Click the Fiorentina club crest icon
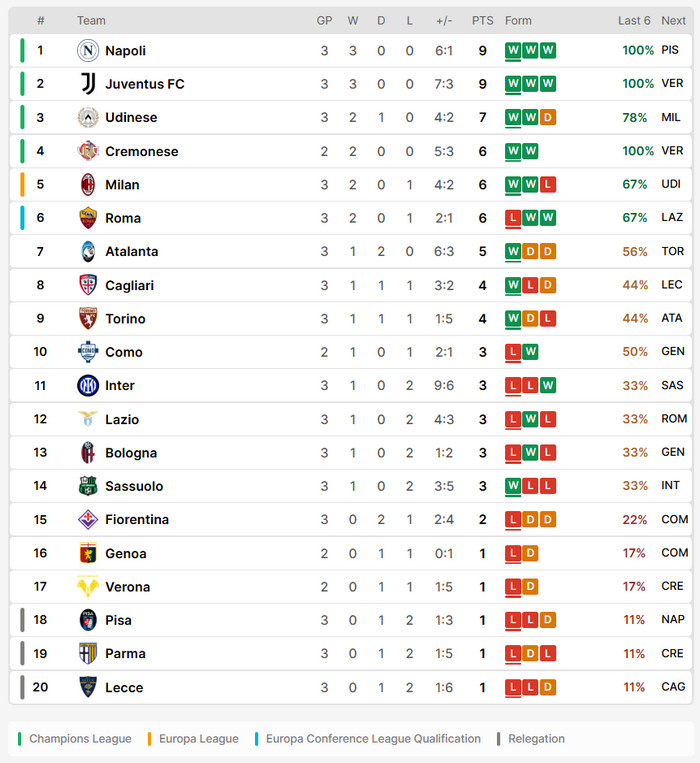Image resolution: width=700 pixels, height=763 pixels. pyautogui.click(x=88, y=520)
